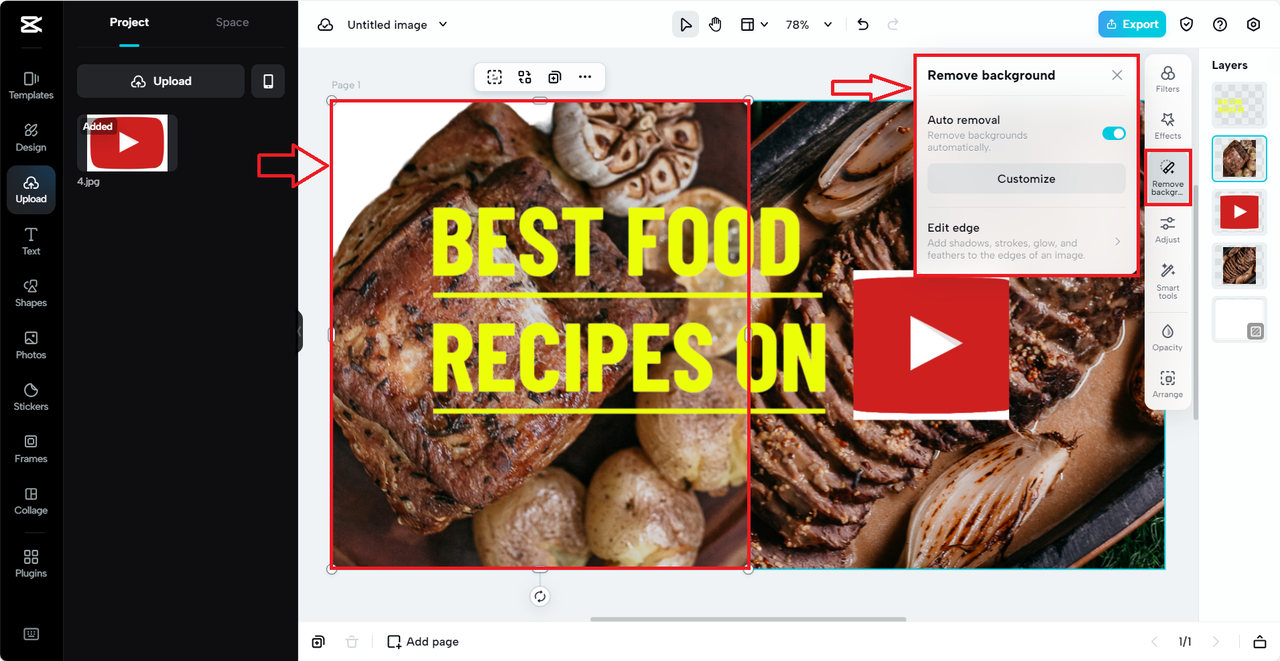Select the 4.jpg uploaded thumbnail
Image resolution: width=1280 pixels, height=661 pixels.
pos(127,143)
